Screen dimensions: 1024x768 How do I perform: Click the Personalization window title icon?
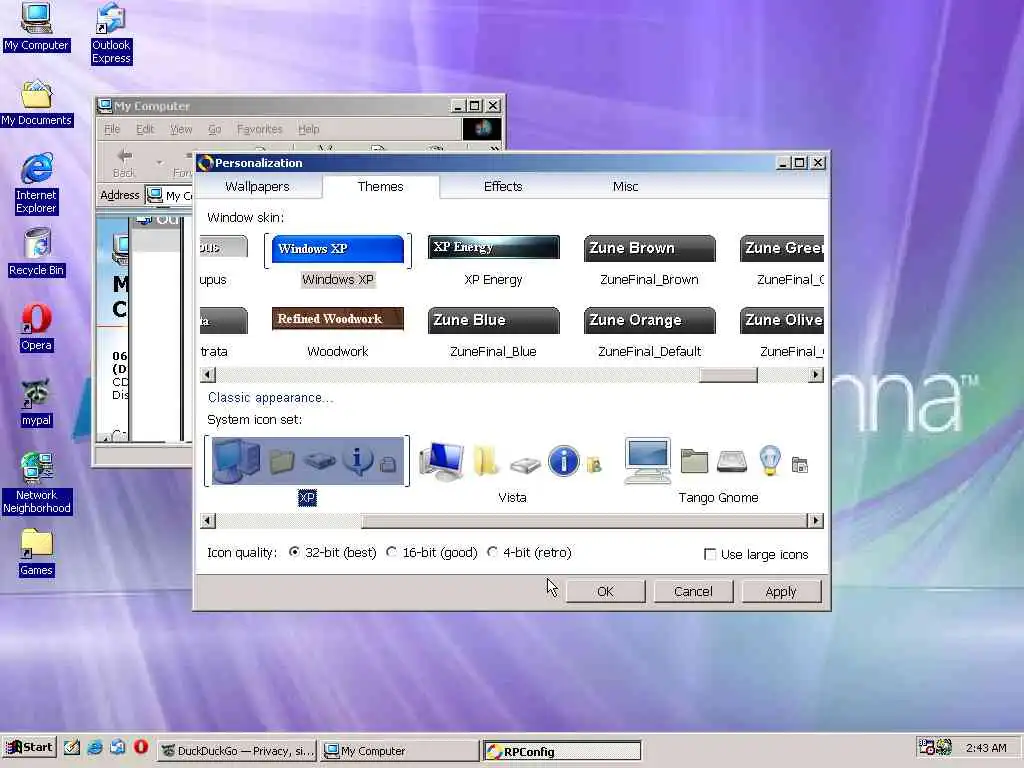pos(205,163)
